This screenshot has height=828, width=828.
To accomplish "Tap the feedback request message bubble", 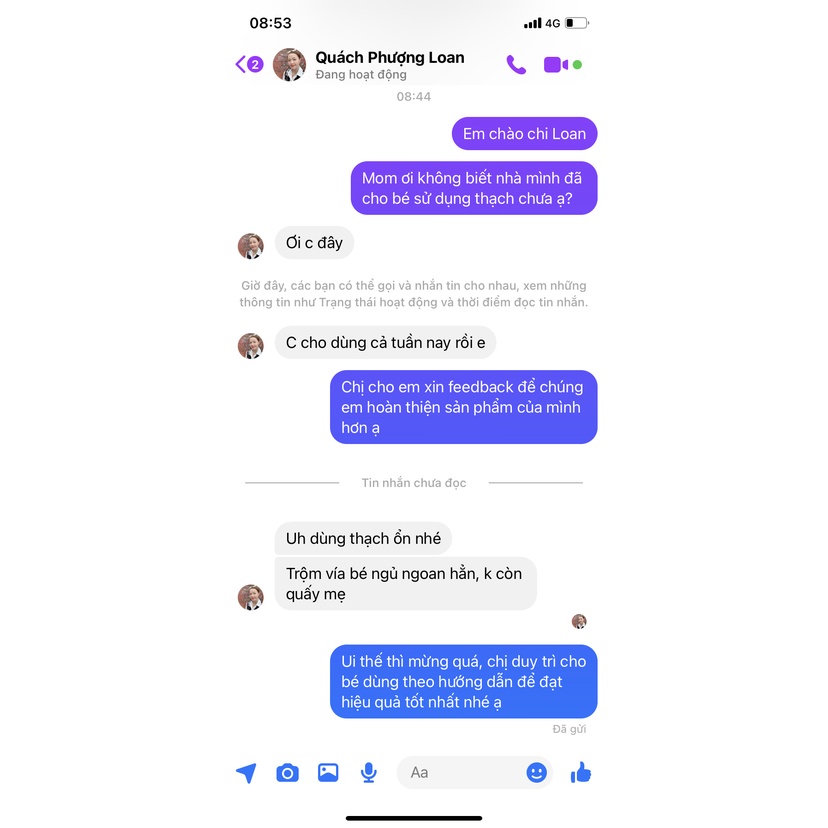I will pos(464,407).
